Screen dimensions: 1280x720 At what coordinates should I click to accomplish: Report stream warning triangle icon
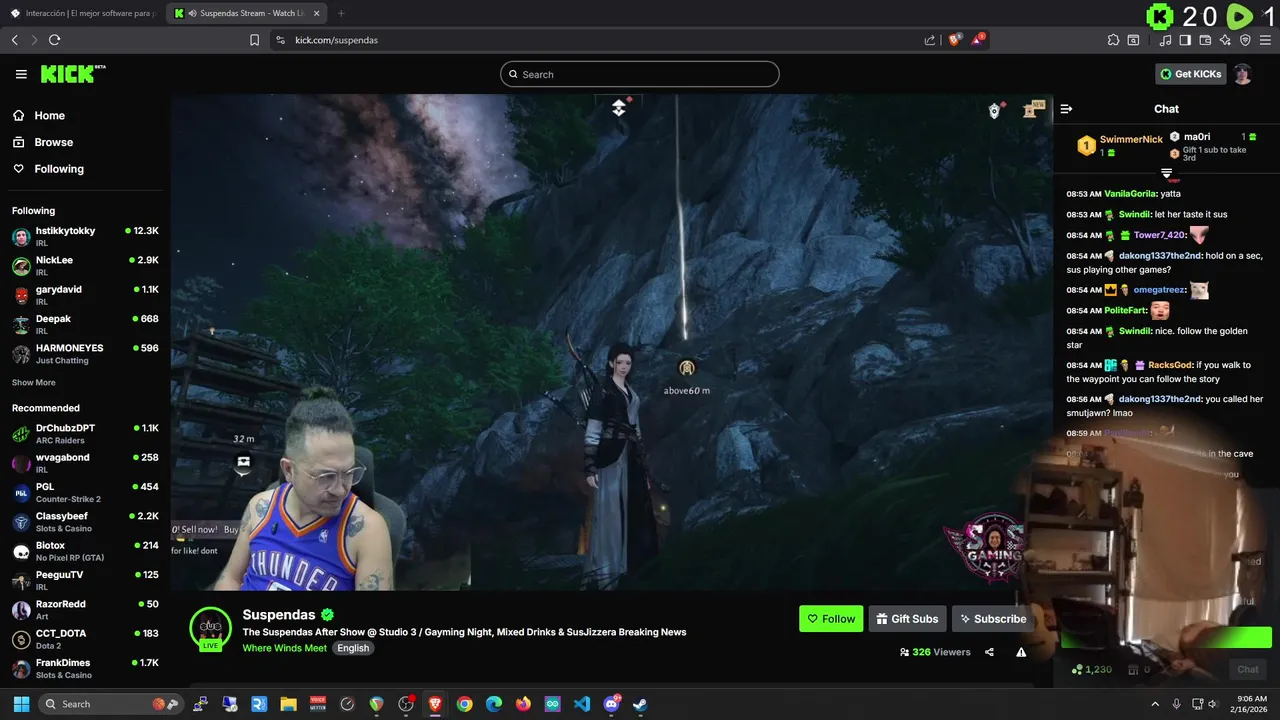coord(1021,652)
